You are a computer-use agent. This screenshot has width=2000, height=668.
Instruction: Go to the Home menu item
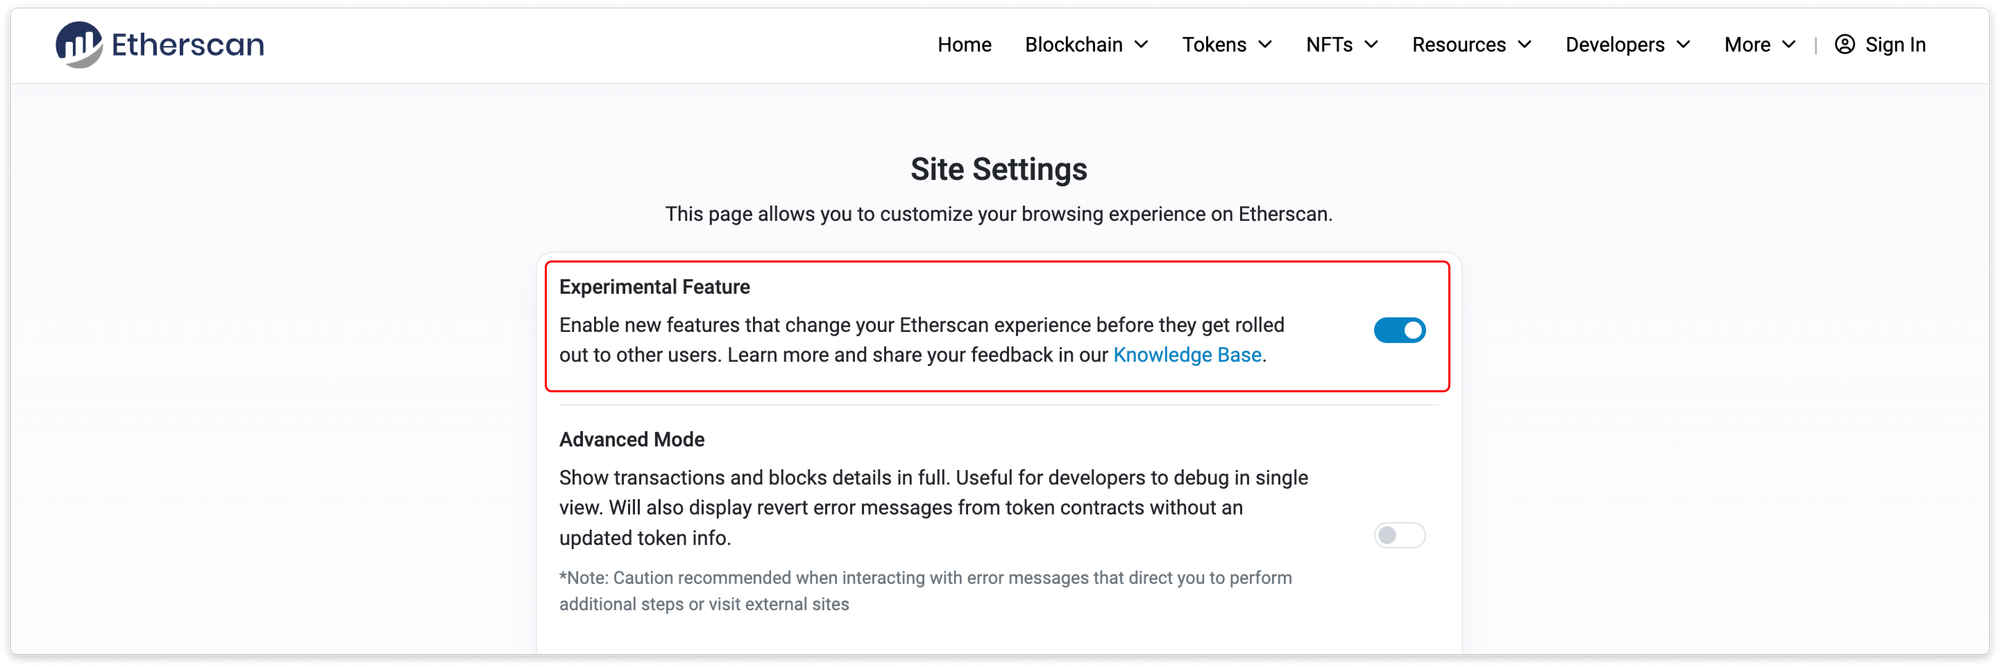(964, 45)
